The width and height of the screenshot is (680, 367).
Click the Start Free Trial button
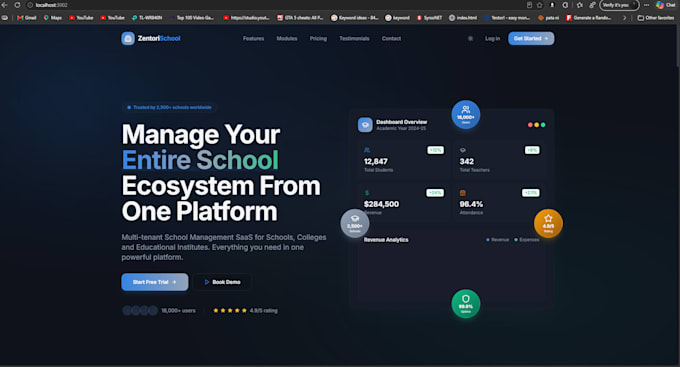pos(155,282)
